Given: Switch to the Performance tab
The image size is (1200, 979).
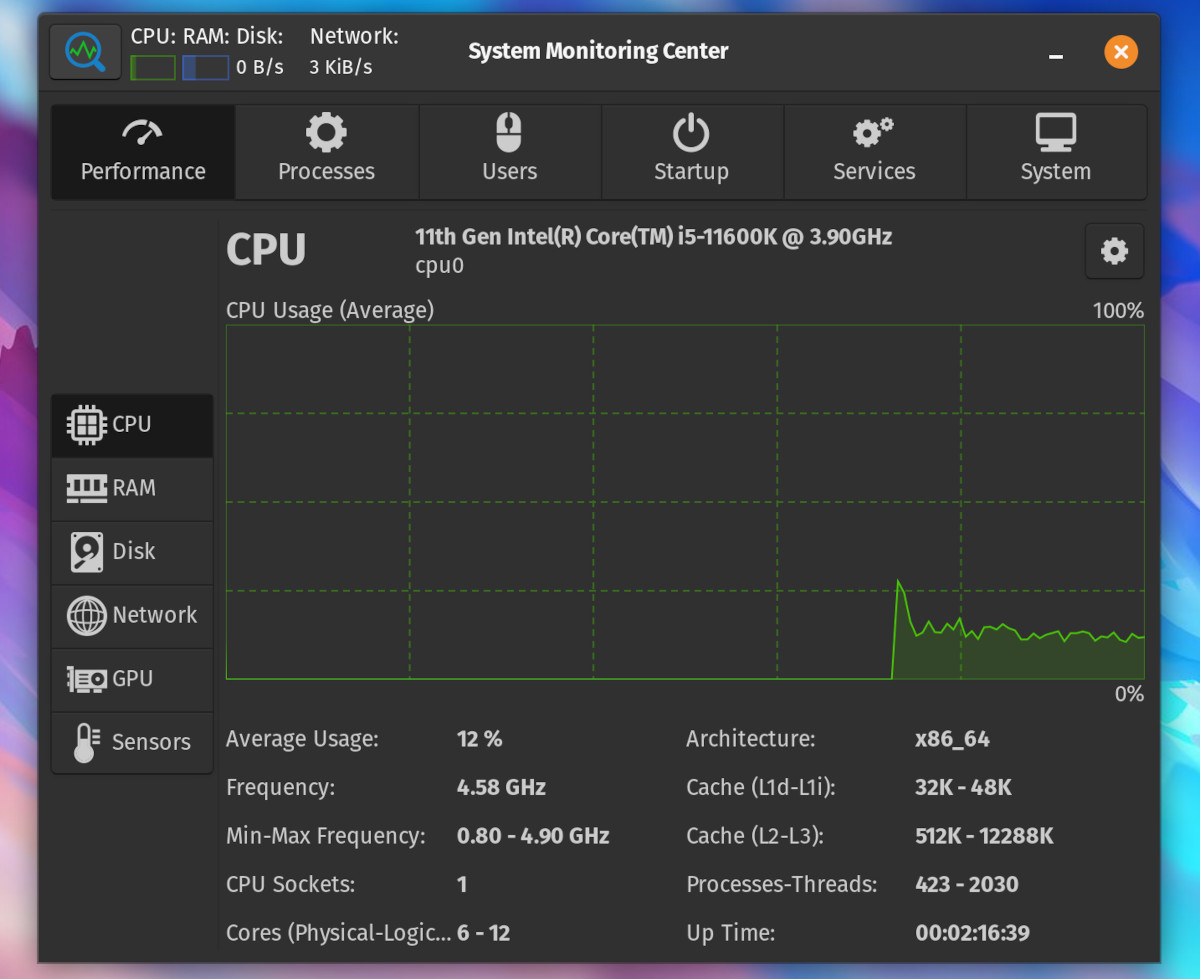Looking at the screenshot, I should tap(143, 152).
